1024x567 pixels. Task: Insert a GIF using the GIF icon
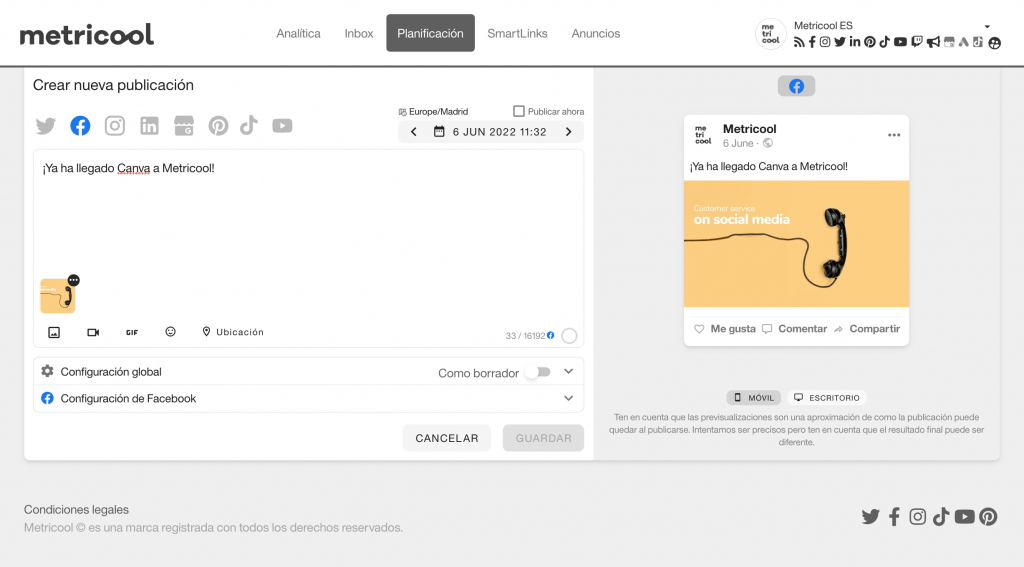(132, 332)
